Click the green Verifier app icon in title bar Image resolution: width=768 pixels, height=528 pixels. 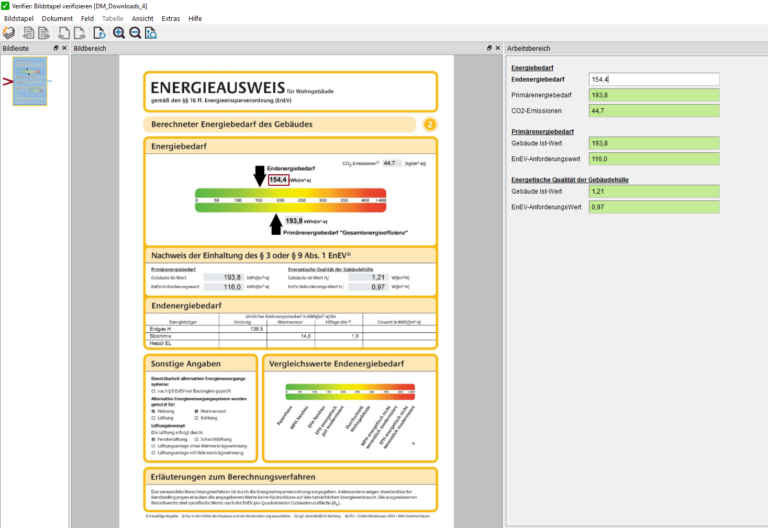5,6
